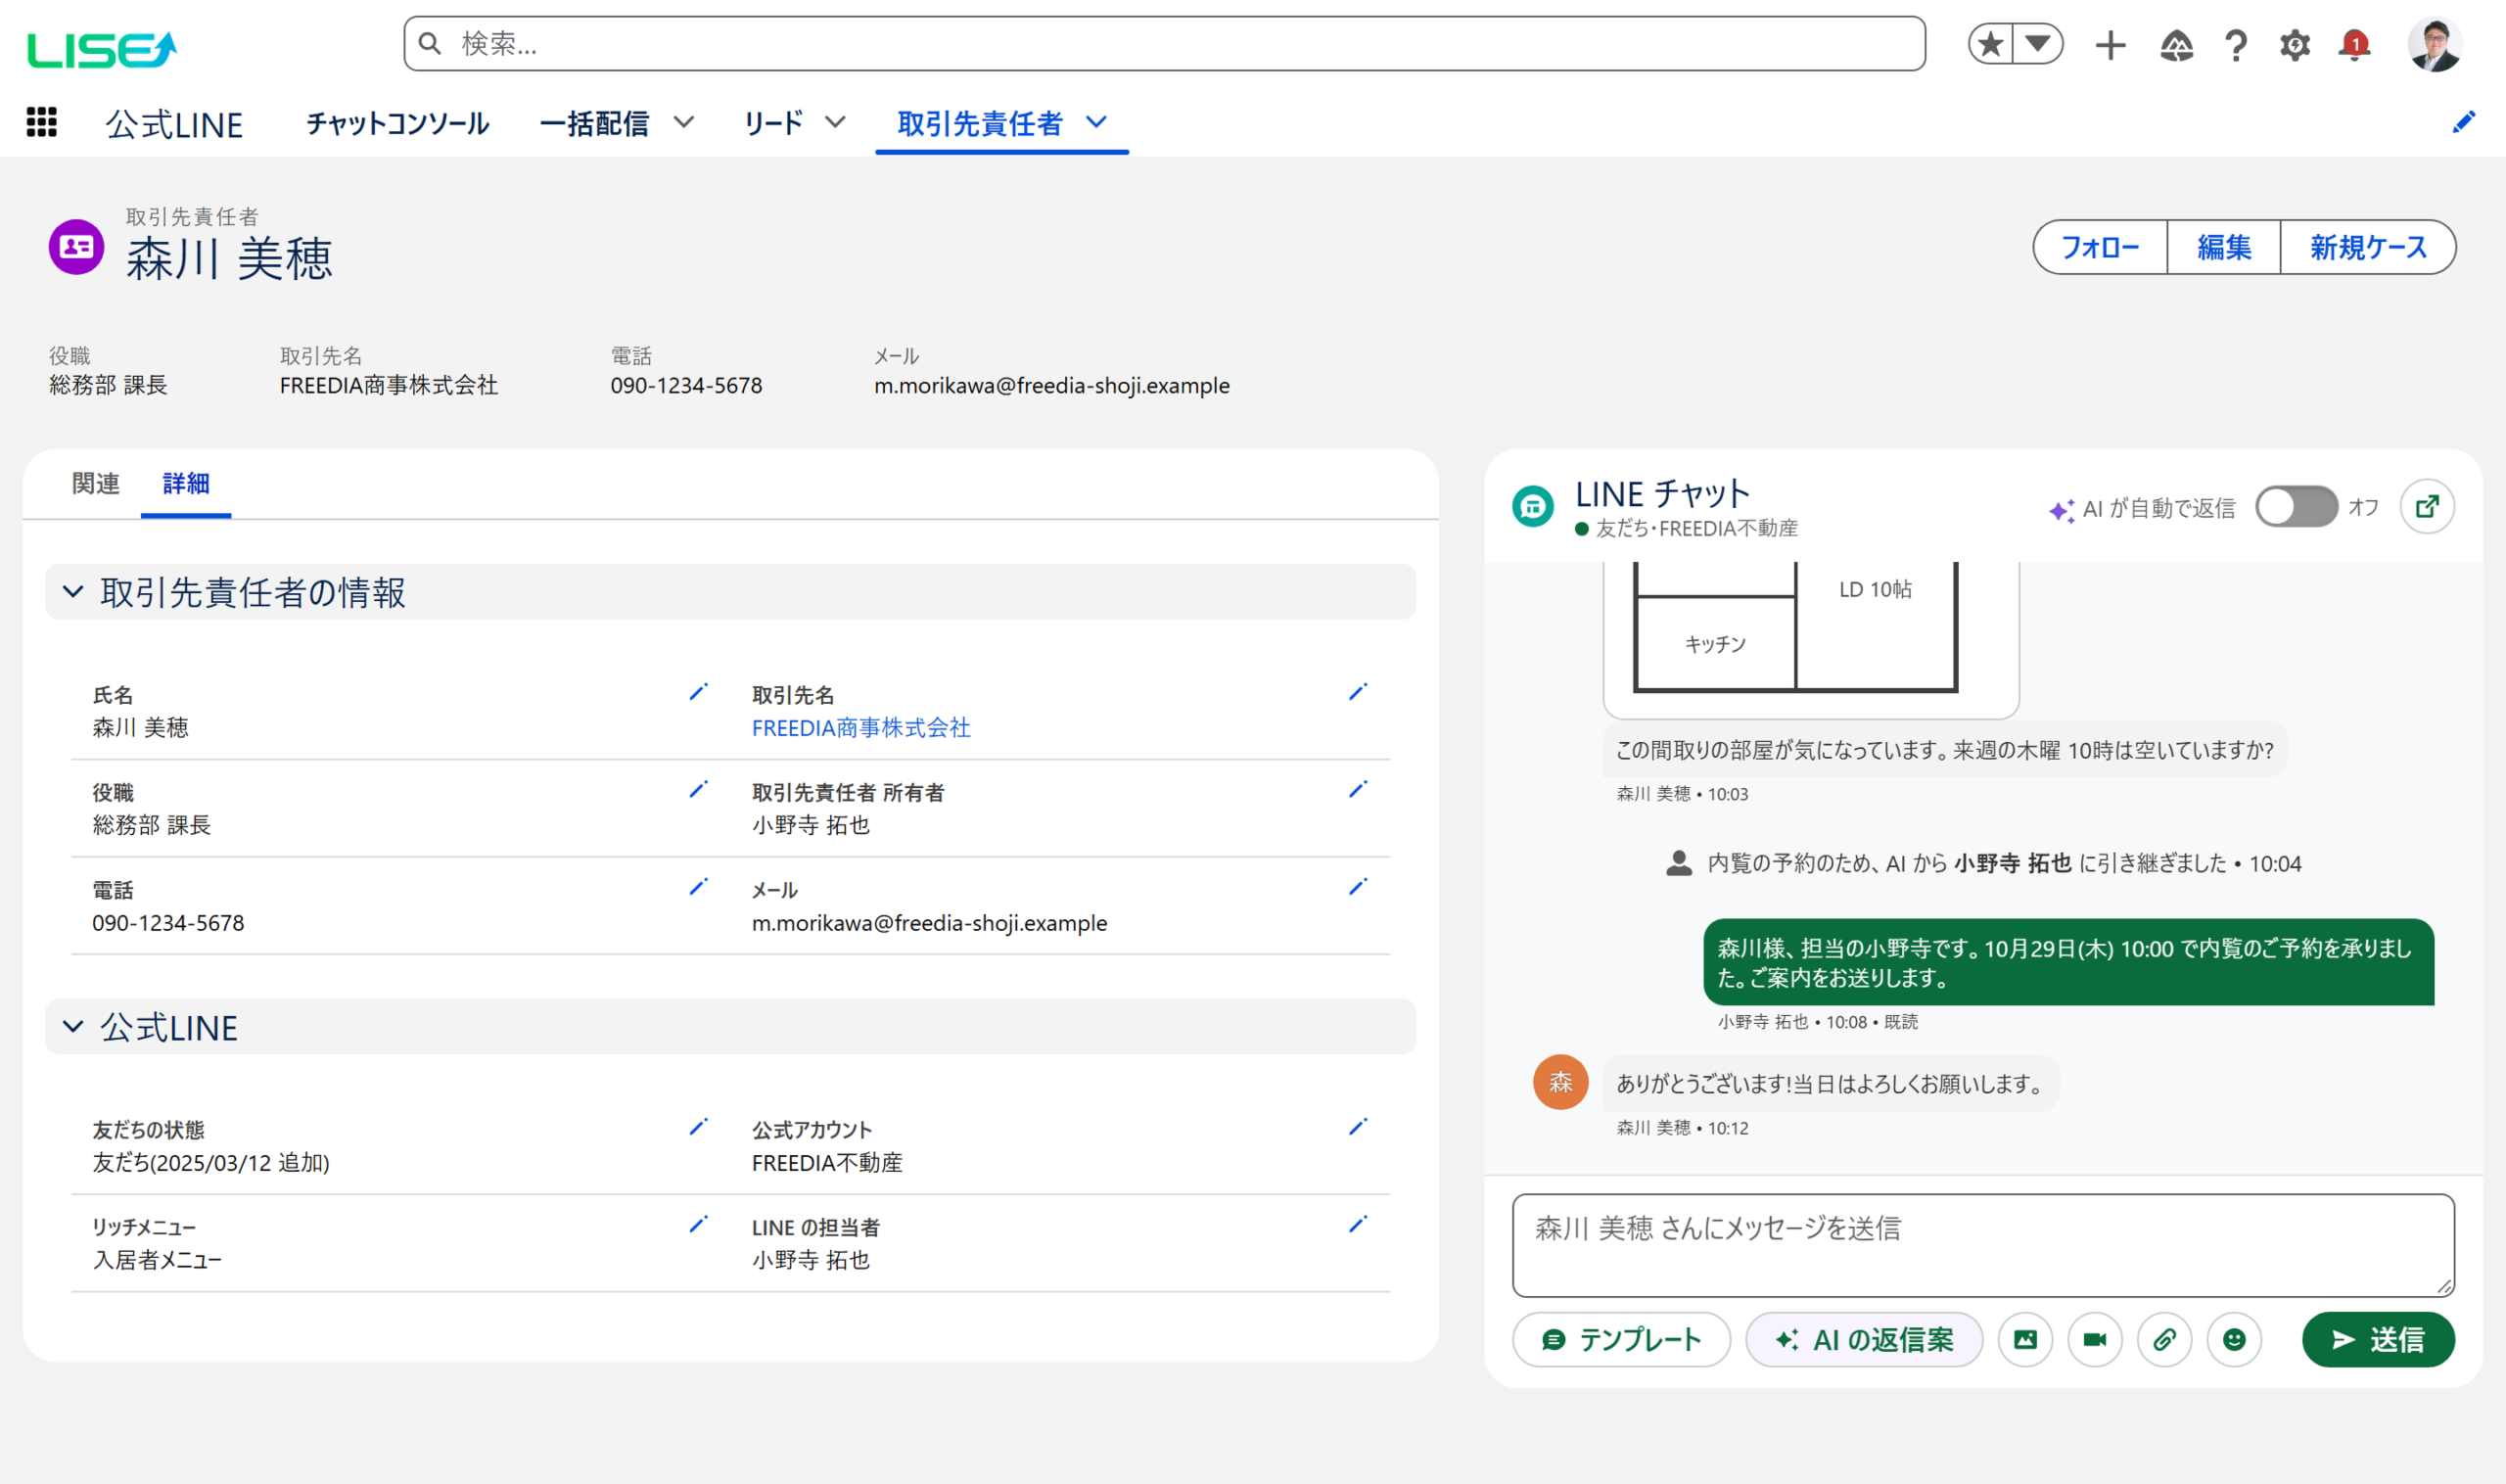This screenshot has height=1484, width=2506.
Task: Click the edit navigation pencil icon
Action: 2464,122
